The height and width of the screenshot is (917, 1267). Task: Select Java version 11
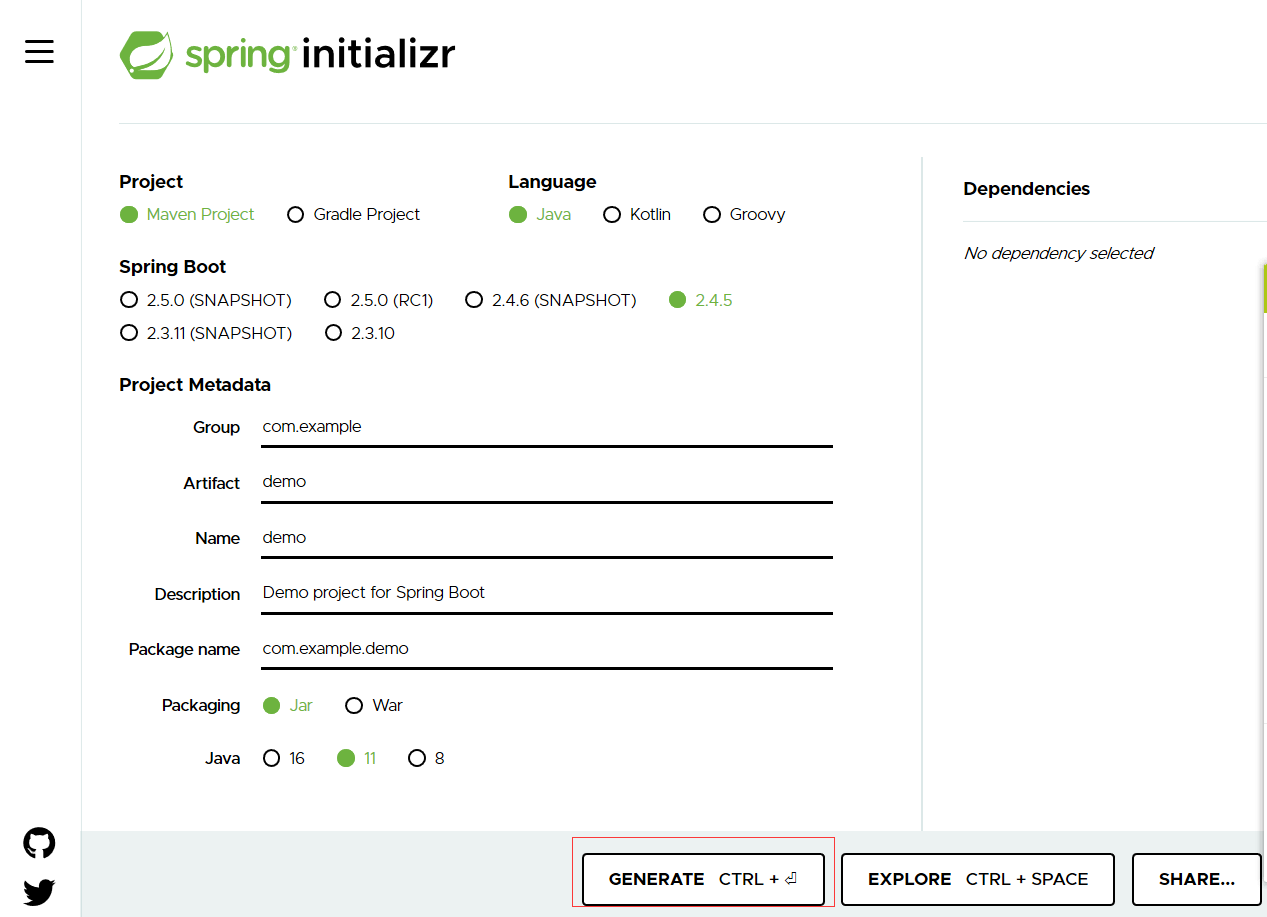pyautogui.click(x=346, y=759)
